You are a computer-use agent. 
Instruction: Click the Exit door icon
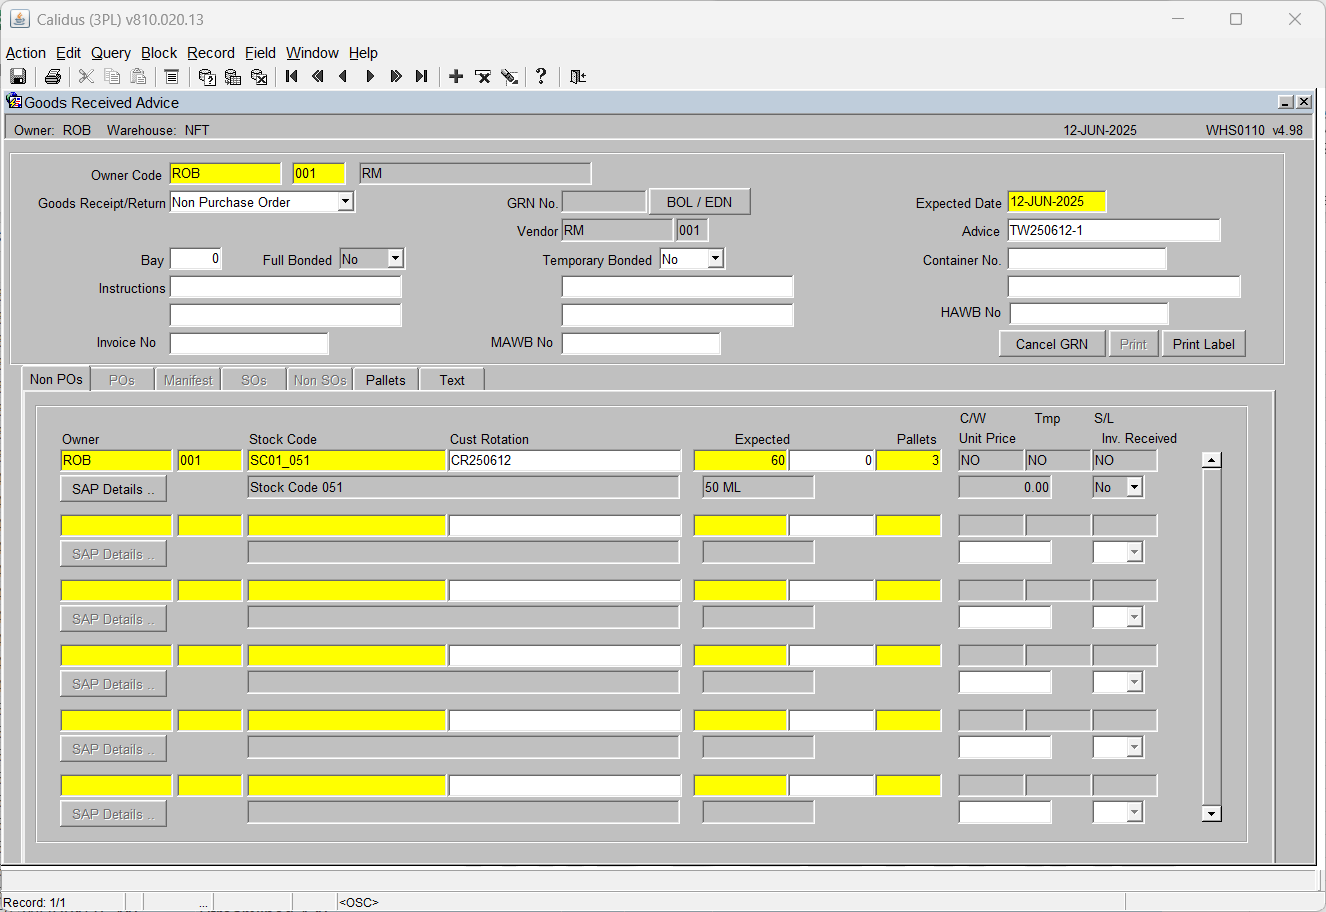[x=577, y=77]
